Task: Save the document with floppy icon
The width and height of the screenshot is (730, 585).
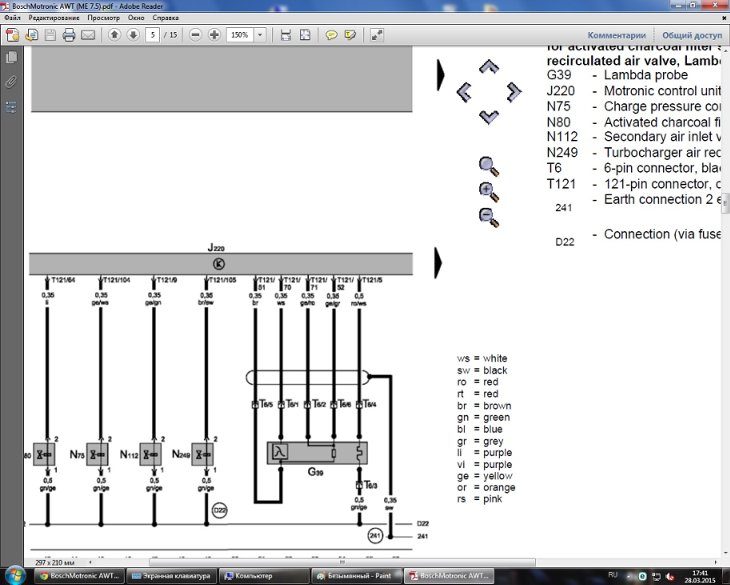Action: (50, 35)
